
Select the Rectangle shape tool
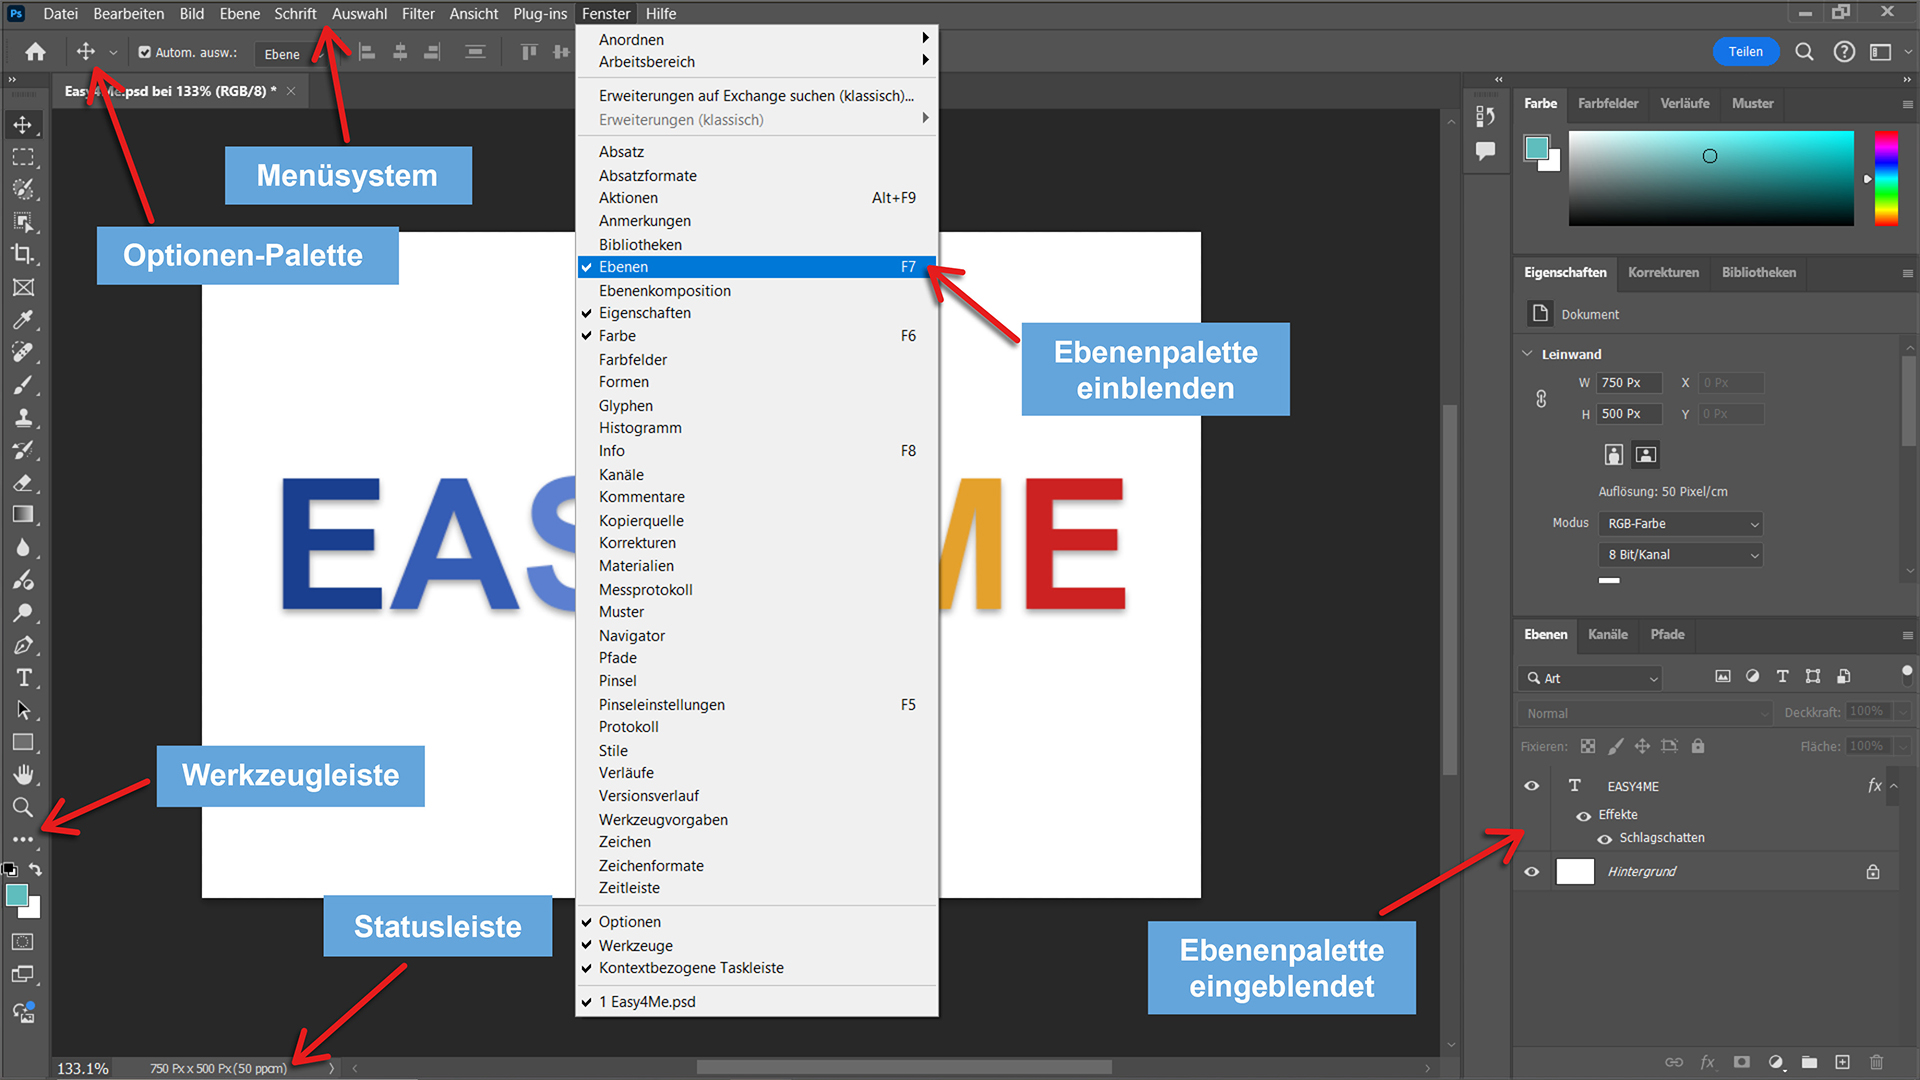(23, 742)
